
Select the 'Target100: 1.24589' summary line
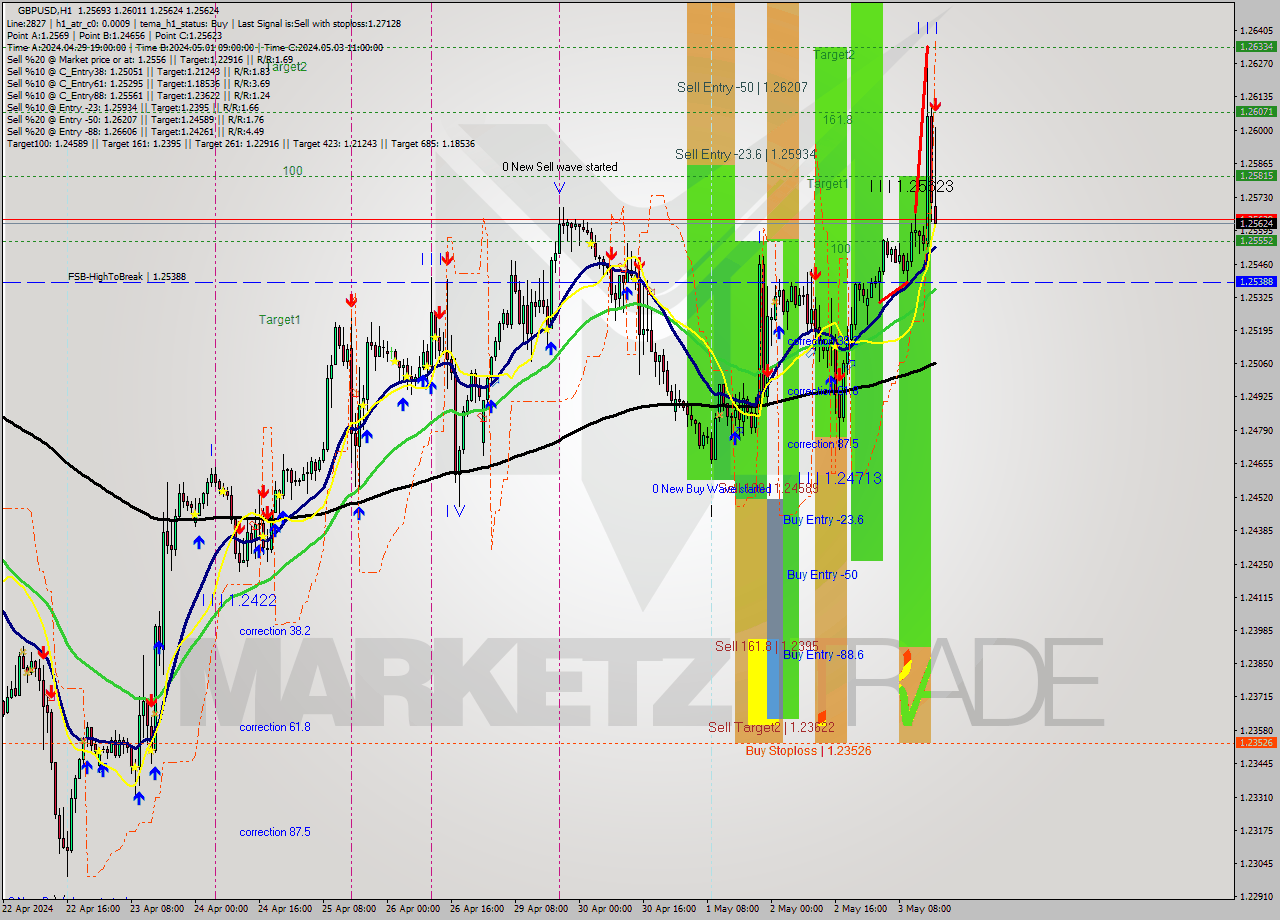click(240, 143)
